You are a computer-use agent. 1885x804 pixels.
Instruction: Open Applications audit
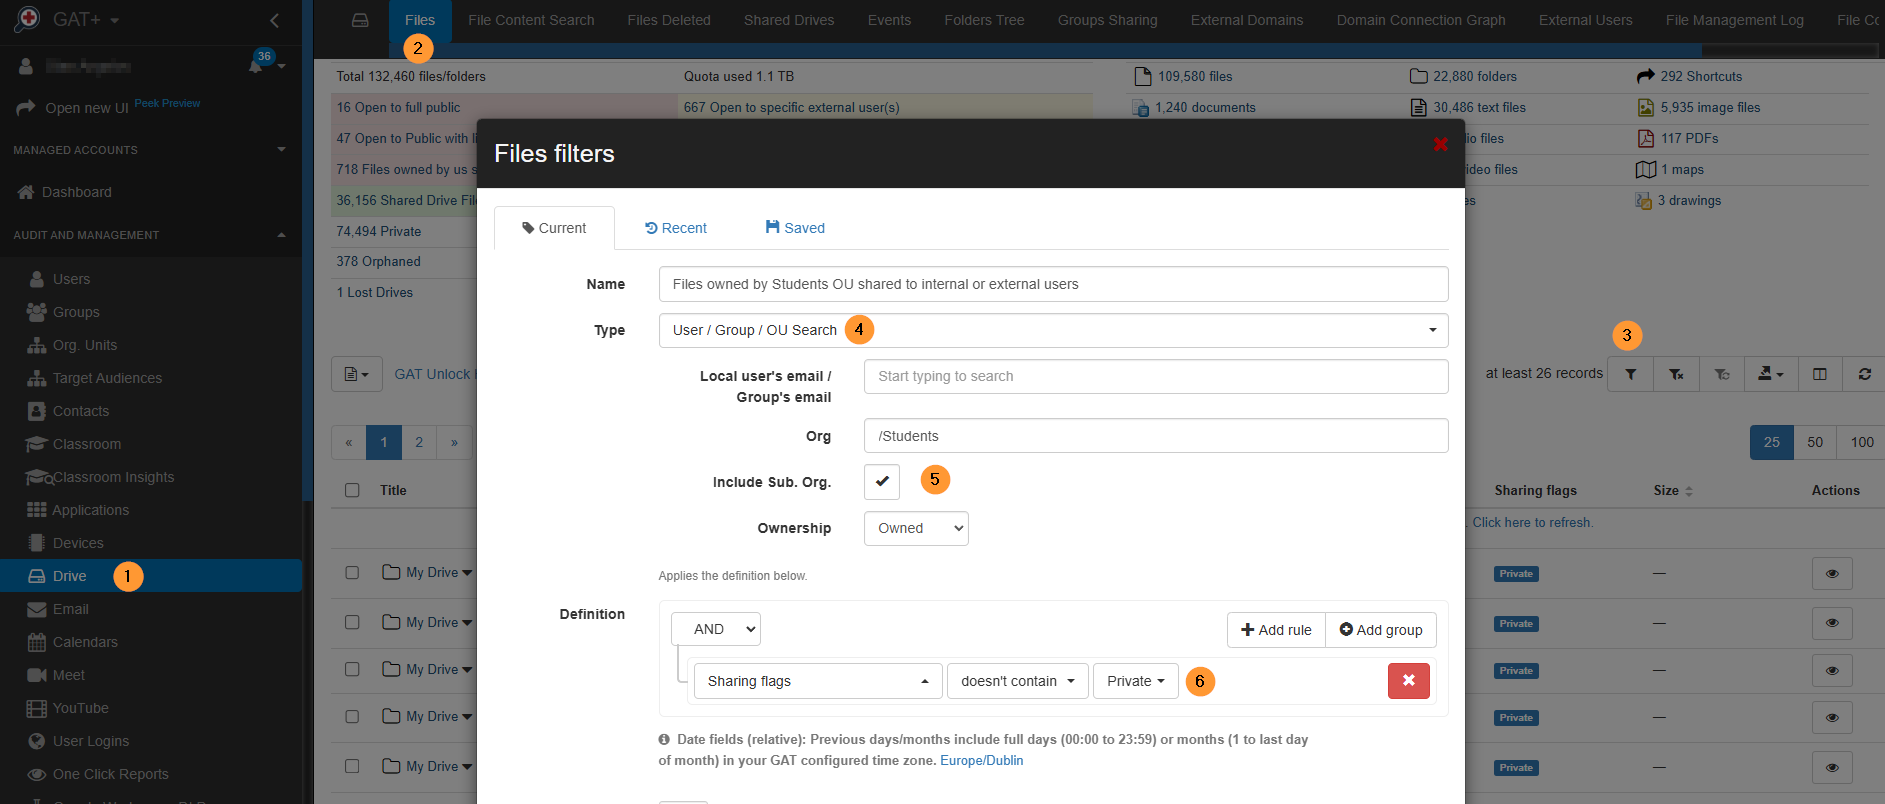pyautogui.click(x=90, y=510)
